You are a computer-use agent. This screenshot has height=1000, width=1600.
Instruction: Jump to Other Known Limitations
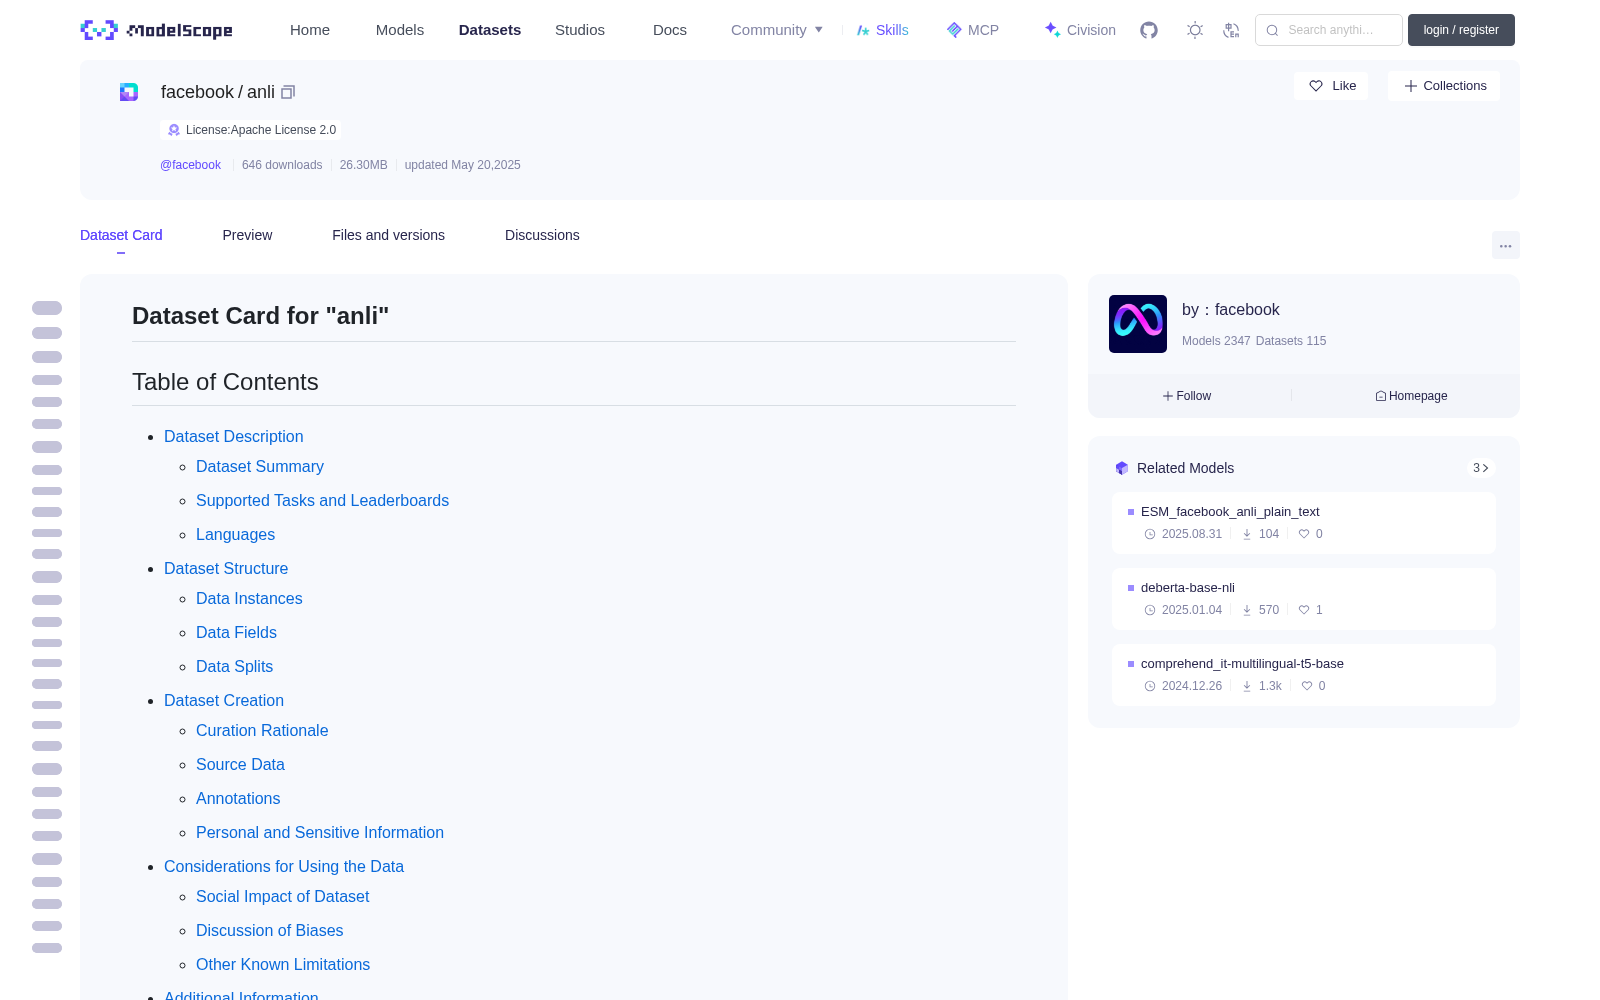[283, 965]
